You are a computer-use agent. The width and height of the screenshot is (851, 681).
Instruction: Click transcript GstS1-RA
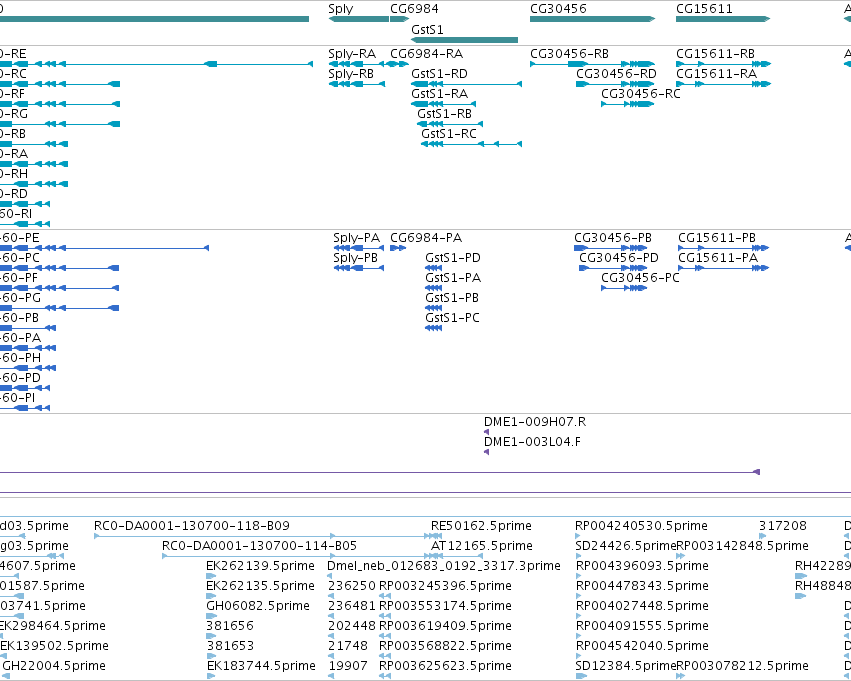click(x=439, y=94)
